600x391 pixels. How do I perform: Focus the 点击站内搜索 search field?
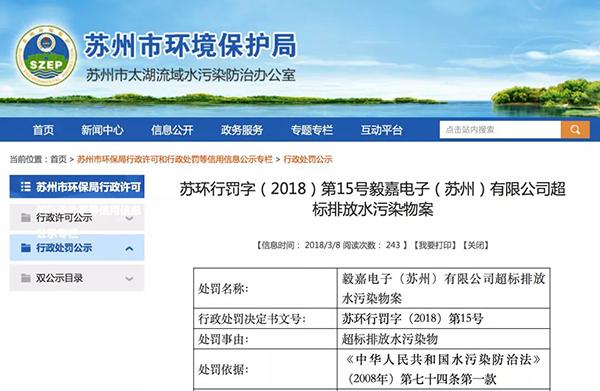coord(501,130)
